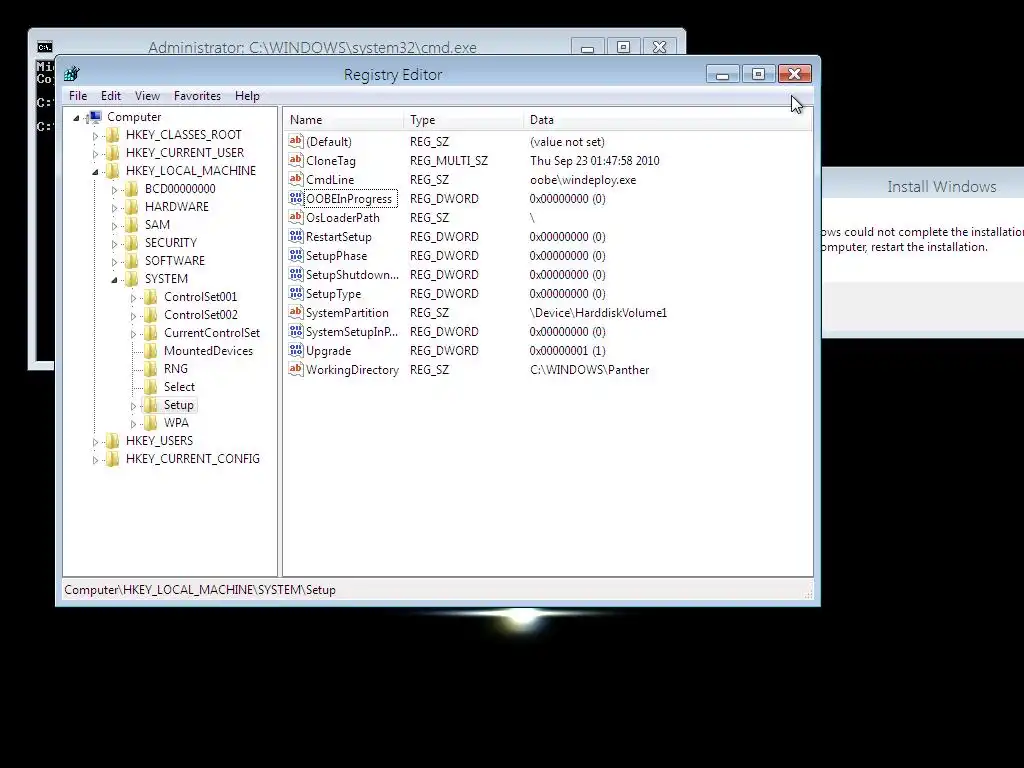Expand the CurrentControlSet key
This screenshot has height=768, width=1024.
(x=133, y=334)
